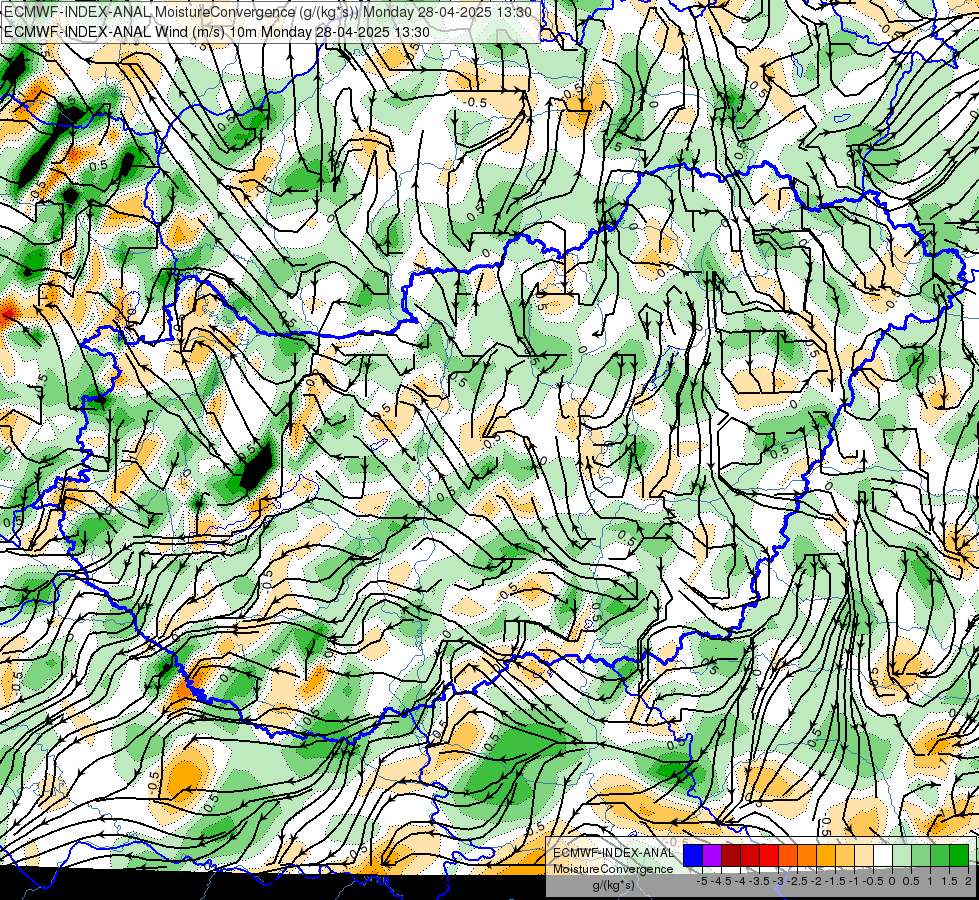Click the -3.5 legend scale value
Image resolution: width=979 pixels, height=900 pixels.
click(759, 881)
